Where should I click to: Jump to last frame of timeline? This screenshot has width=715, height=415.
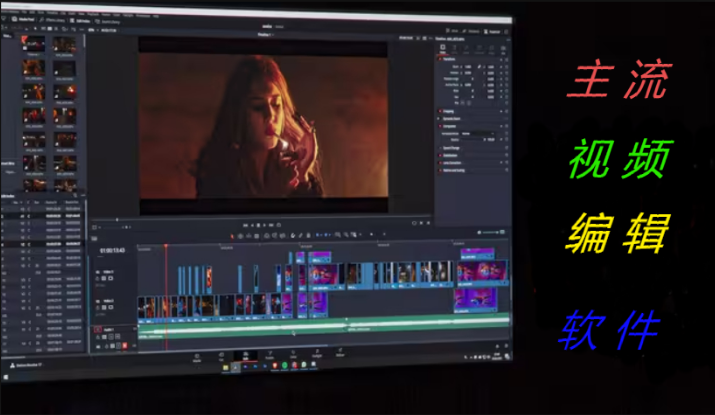(x=271, y=225)
